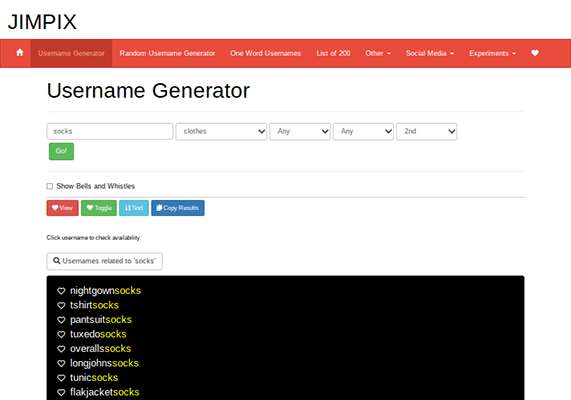The width and height of the screenshot is (571, 400).
Task: Open the clothes category dropdown
Action: coord(221,132)
